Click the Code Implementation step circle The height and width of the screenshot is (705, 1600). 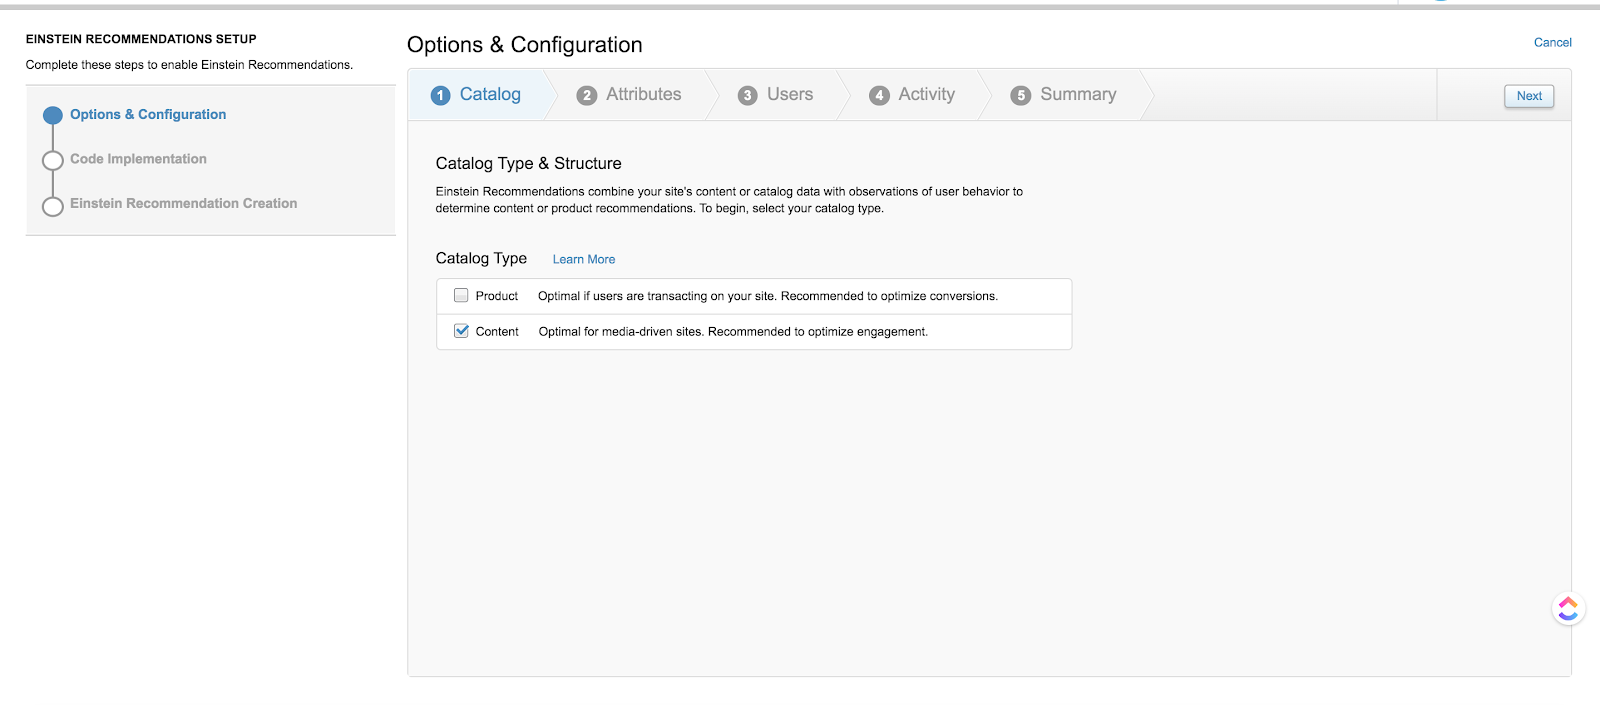coord(53,161)
